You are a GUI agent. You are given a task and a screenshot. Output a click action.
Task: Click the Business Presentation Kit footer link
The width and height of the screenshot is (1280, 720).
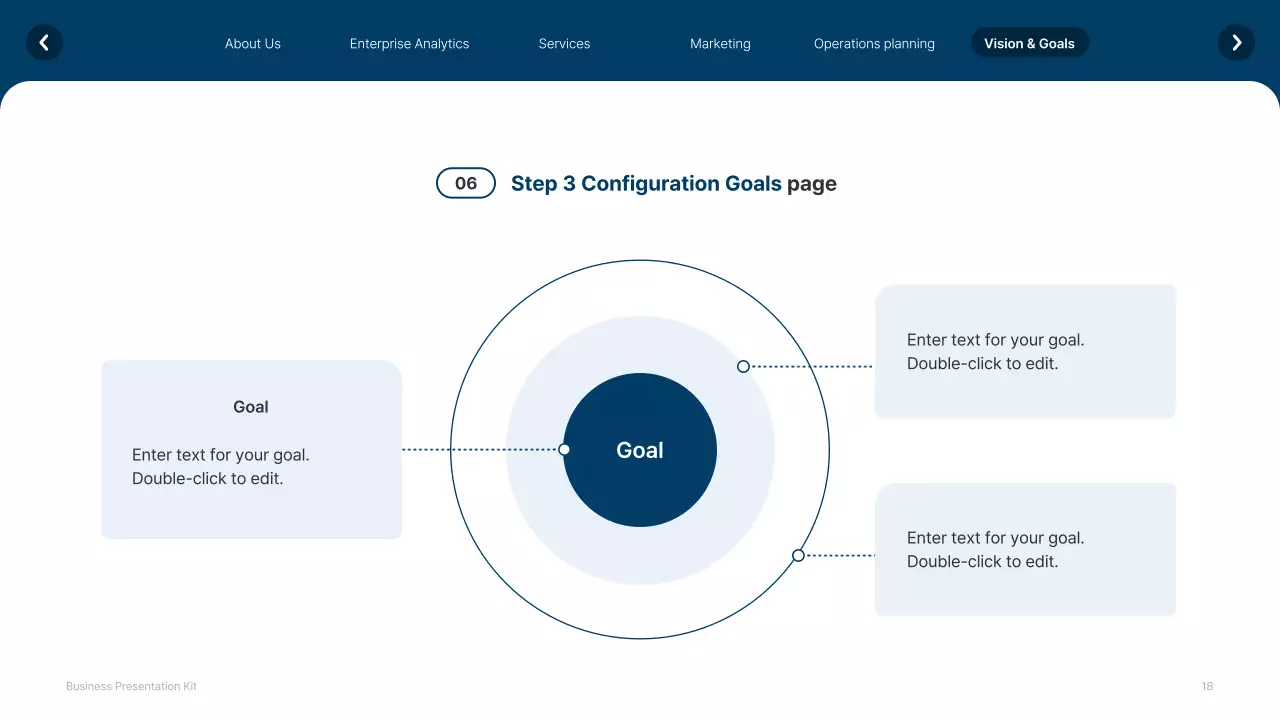click(x=131, y=686)
